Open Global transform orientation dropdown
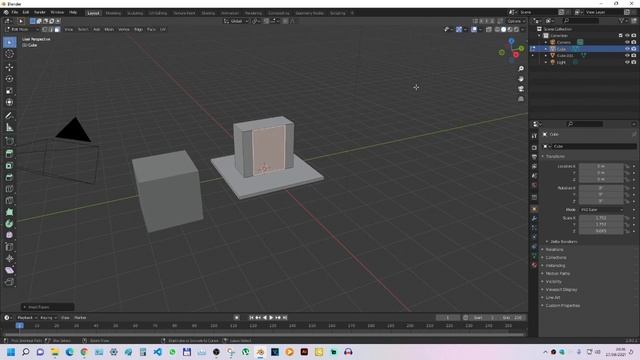This screenshot has width=640, height=360. 236,21
